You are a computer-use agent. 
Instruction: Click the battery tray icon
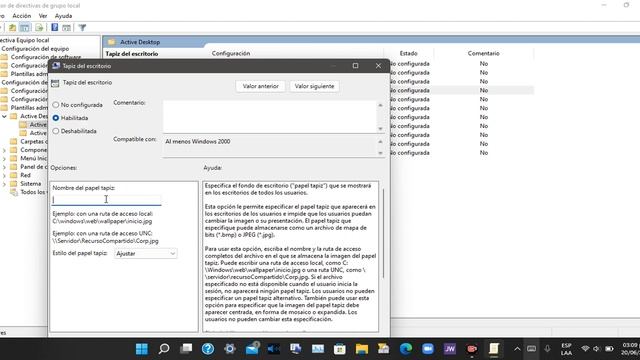tap(609, 349)
